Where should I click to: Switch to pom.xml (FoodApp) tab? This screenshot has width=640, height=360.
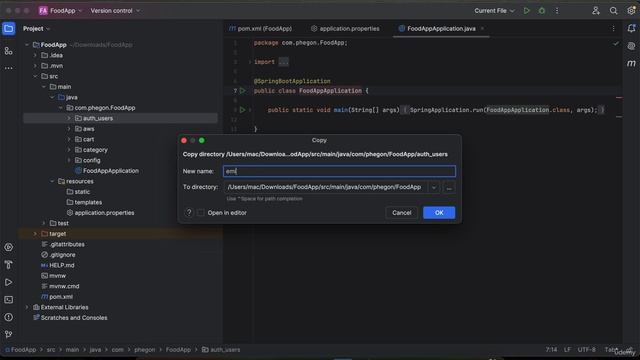260,29
